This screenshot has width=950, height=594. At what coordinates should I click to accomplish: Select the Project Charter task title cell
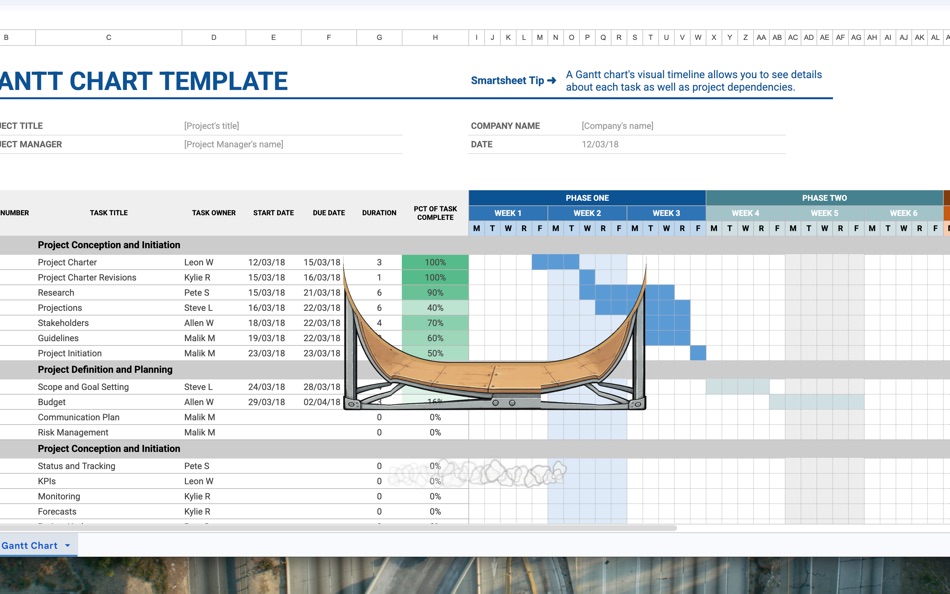[x=67, y=262]
